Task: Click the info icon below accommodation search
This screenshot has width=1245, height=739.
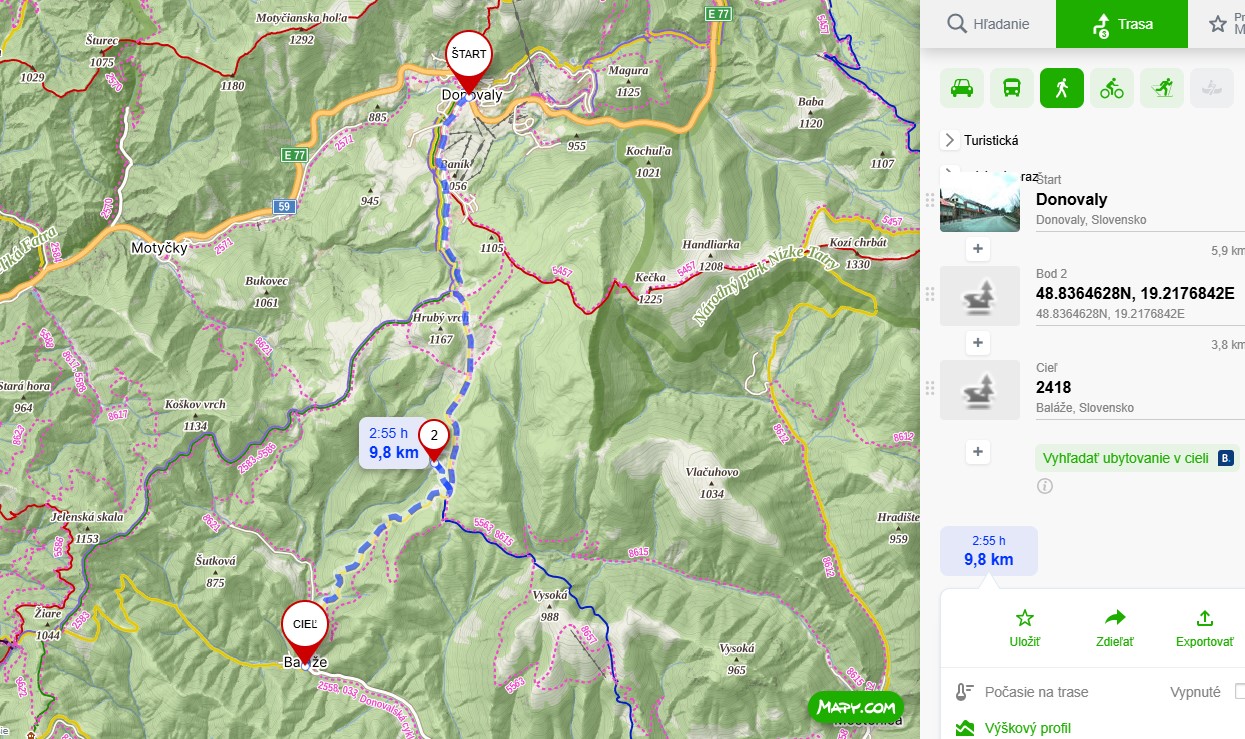Action: pyautogui.click(x=1045, y=486)
